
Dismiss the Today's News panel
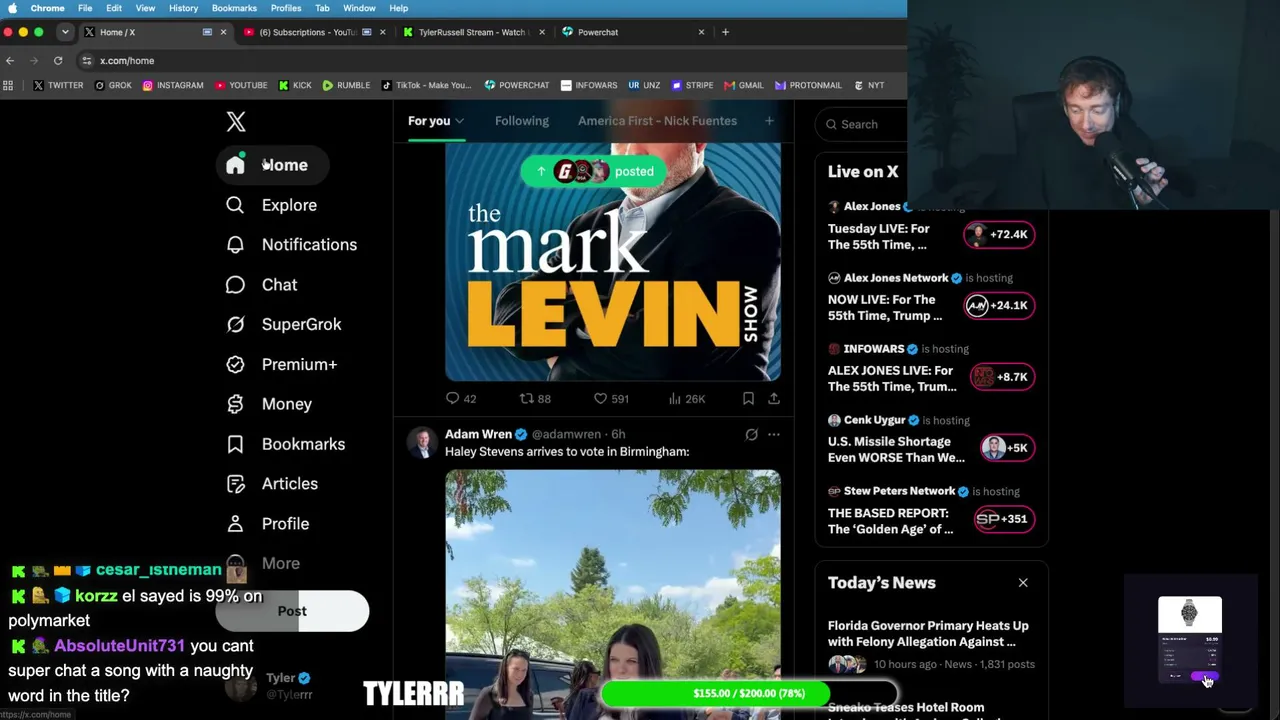pos(1023,583)
